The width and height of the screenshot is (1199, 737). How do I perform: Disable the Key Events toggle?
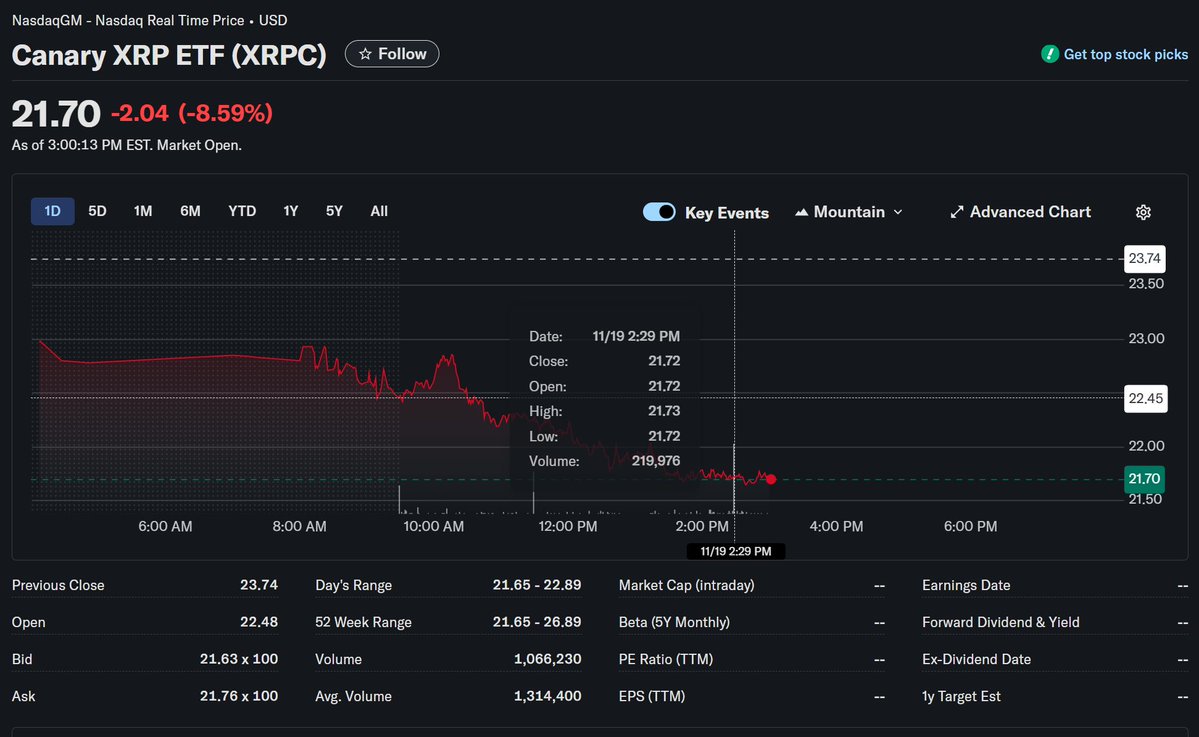pyautogui.click(x=659, y=212)
